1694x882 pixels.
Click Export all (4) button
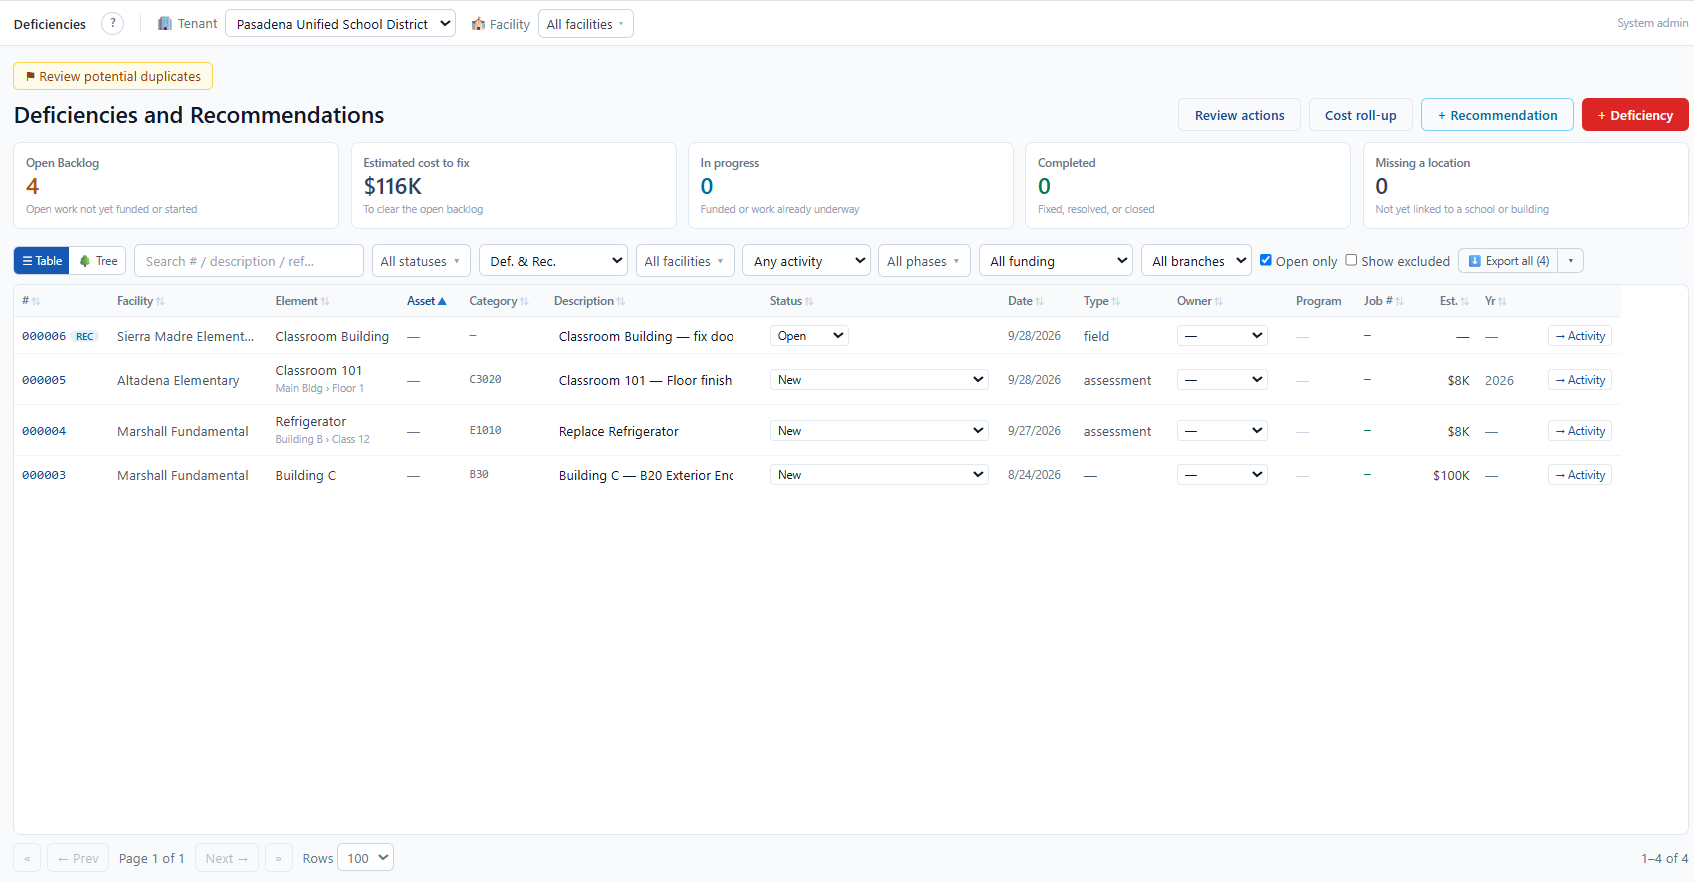[1509, 261]
